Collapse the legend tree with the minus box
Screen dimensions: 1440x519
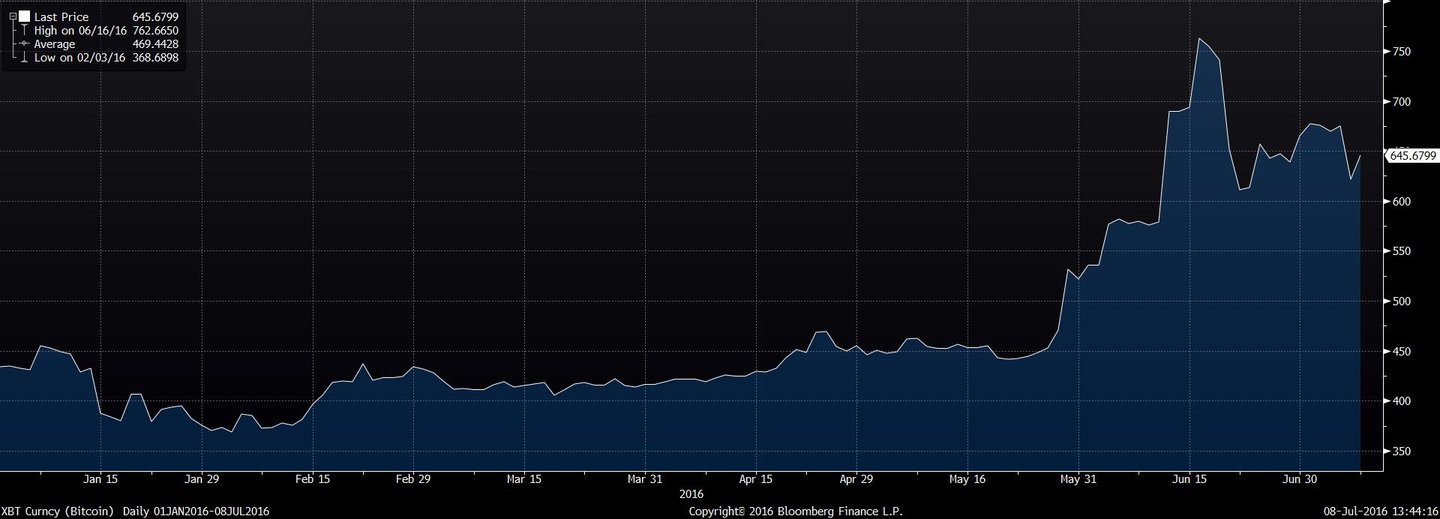pyautogui.click(x=13, y=17)
